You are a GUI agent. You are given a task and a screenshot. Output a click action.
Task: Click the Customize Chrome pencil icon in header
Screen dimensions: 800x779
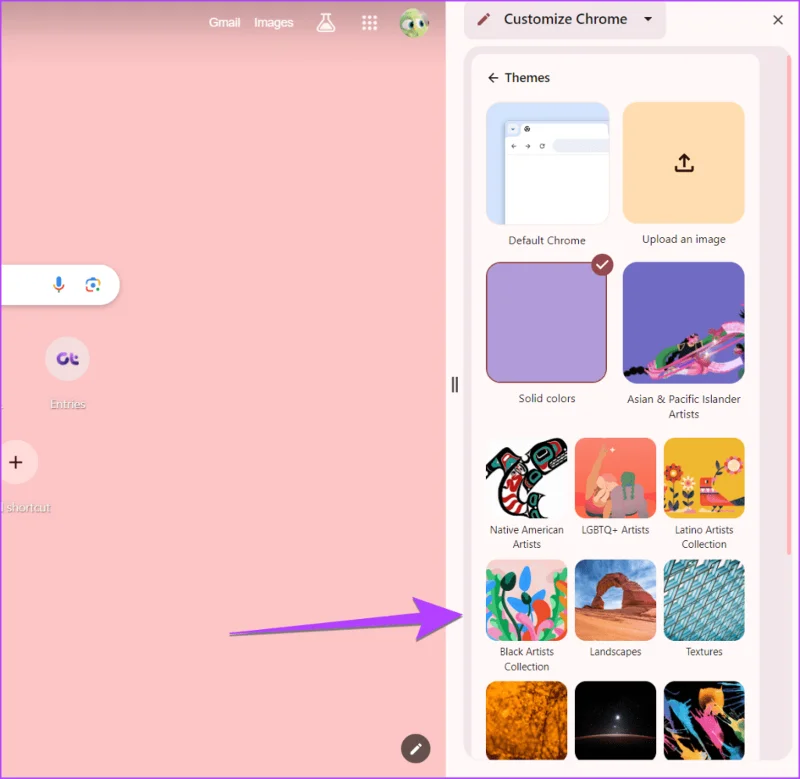coord(483,19)
